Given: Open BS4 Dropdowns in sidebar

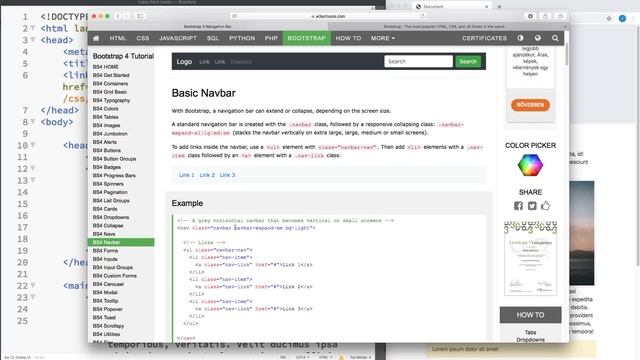Looking at the screenshot, I should 111,217.
